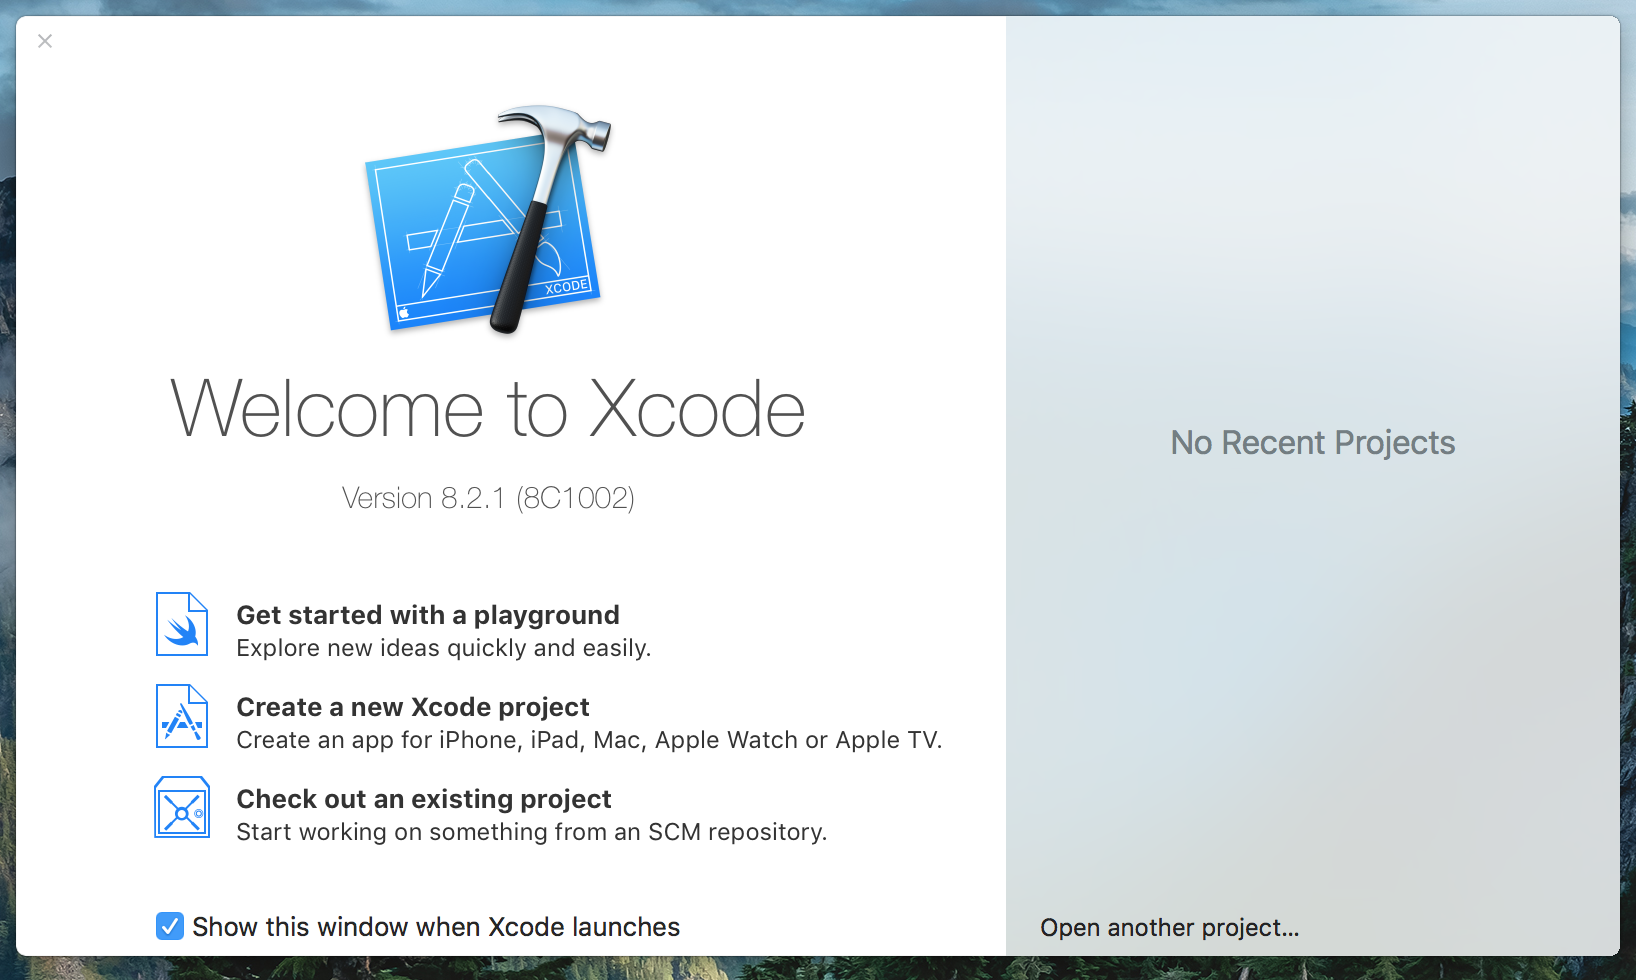
Task: Click 'Create an app for iPhone, iPad' description
Action: click(x=589, y=740)
